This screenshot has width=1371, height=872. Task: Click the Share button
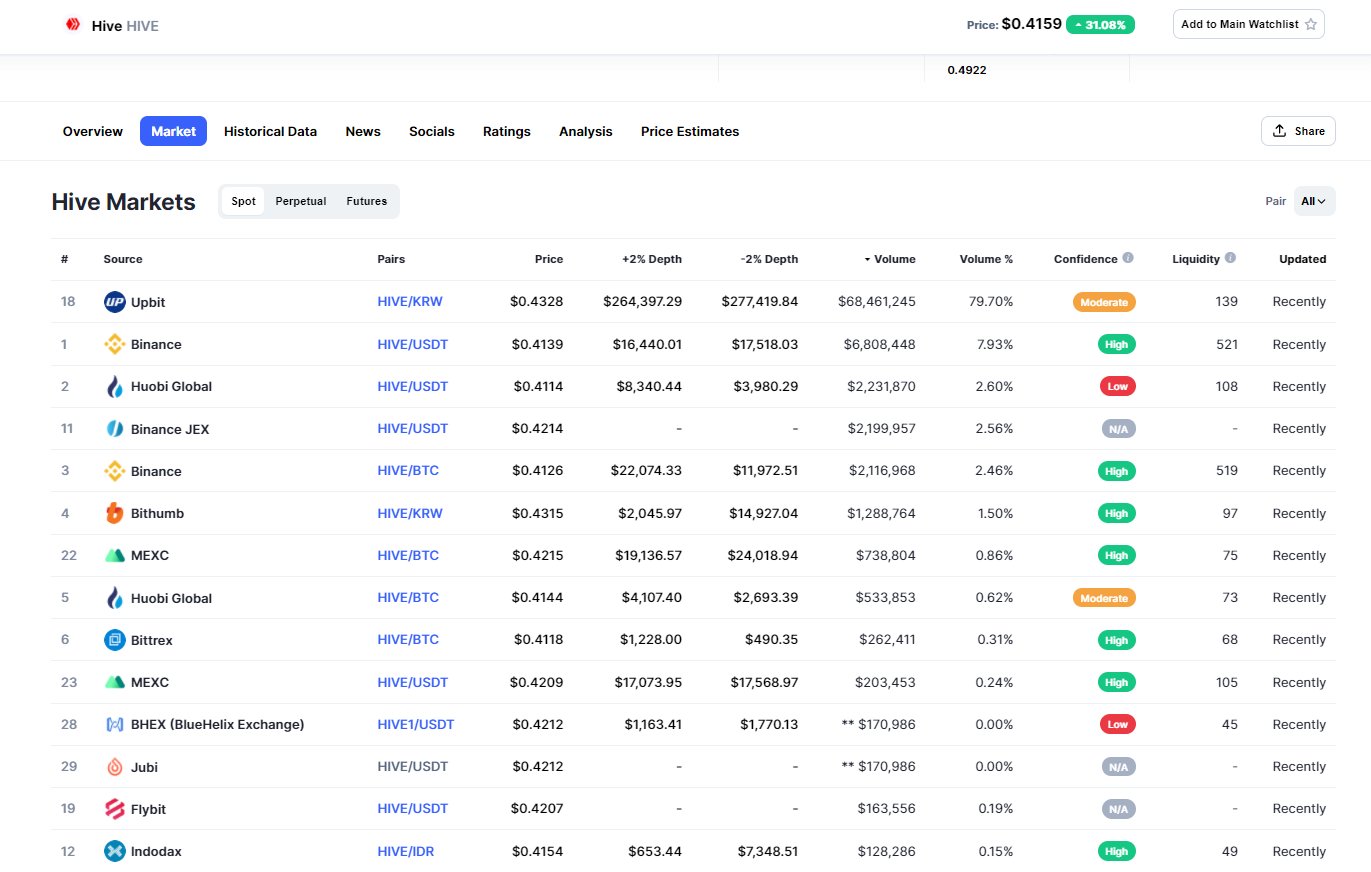tap(1298, 131)
